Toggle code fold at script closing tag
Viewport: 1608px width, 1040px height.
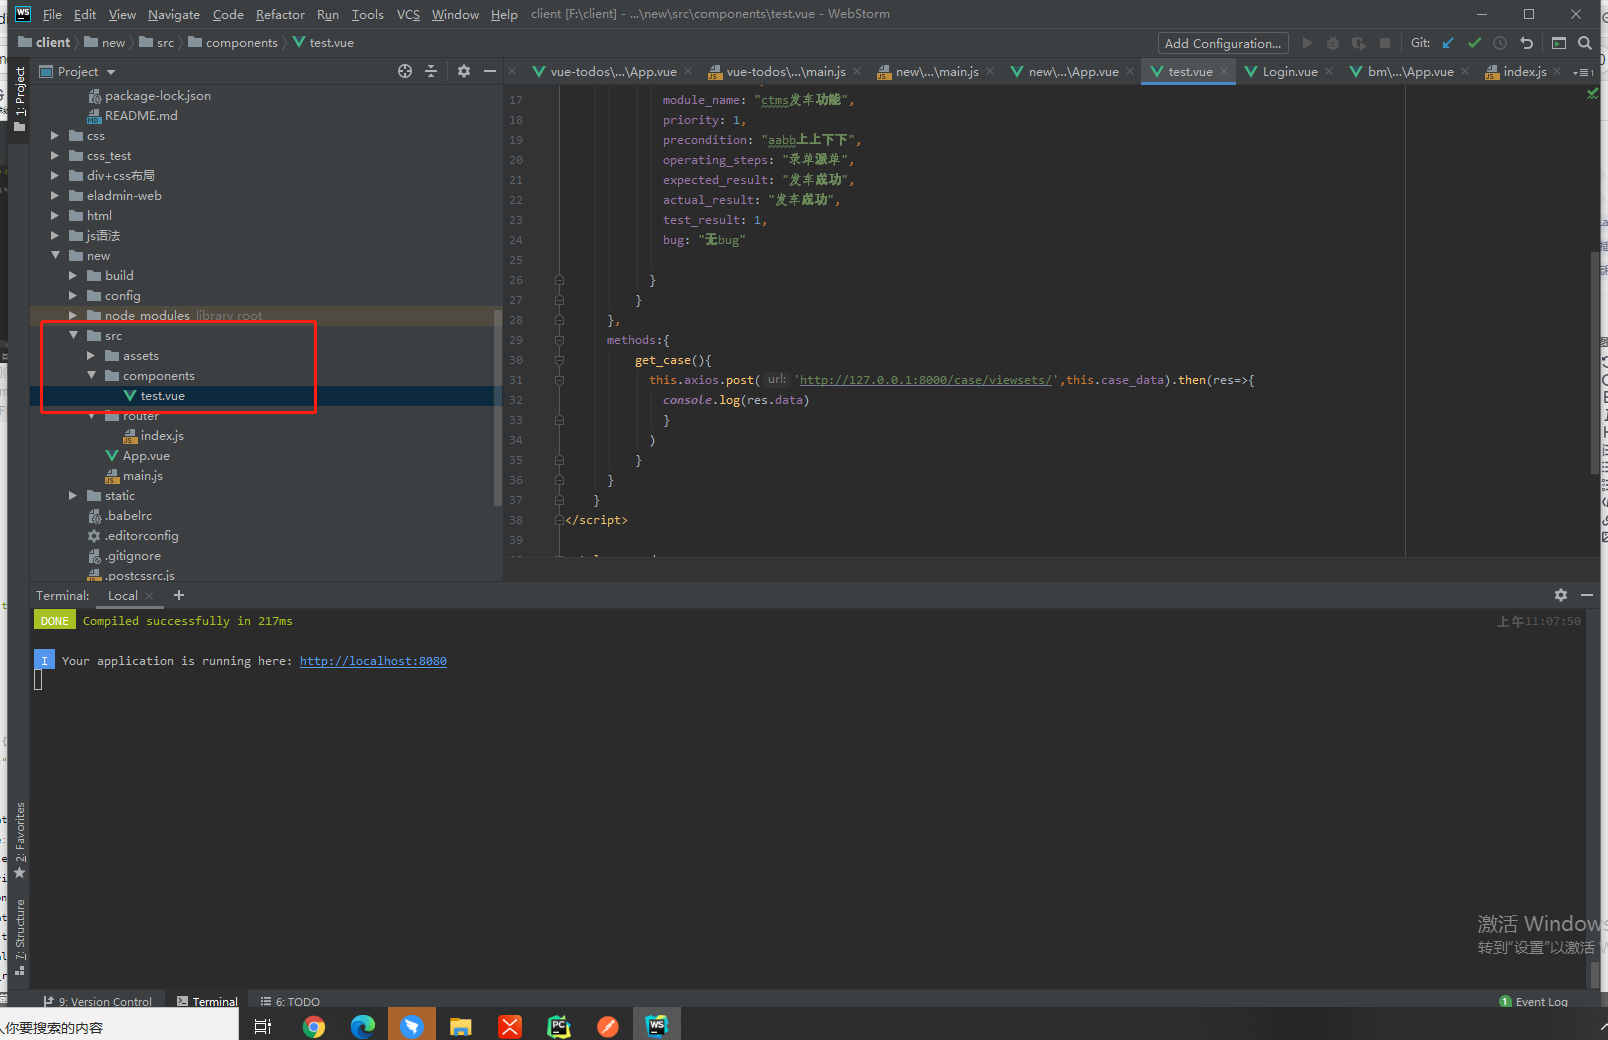[x=559, y=520]
